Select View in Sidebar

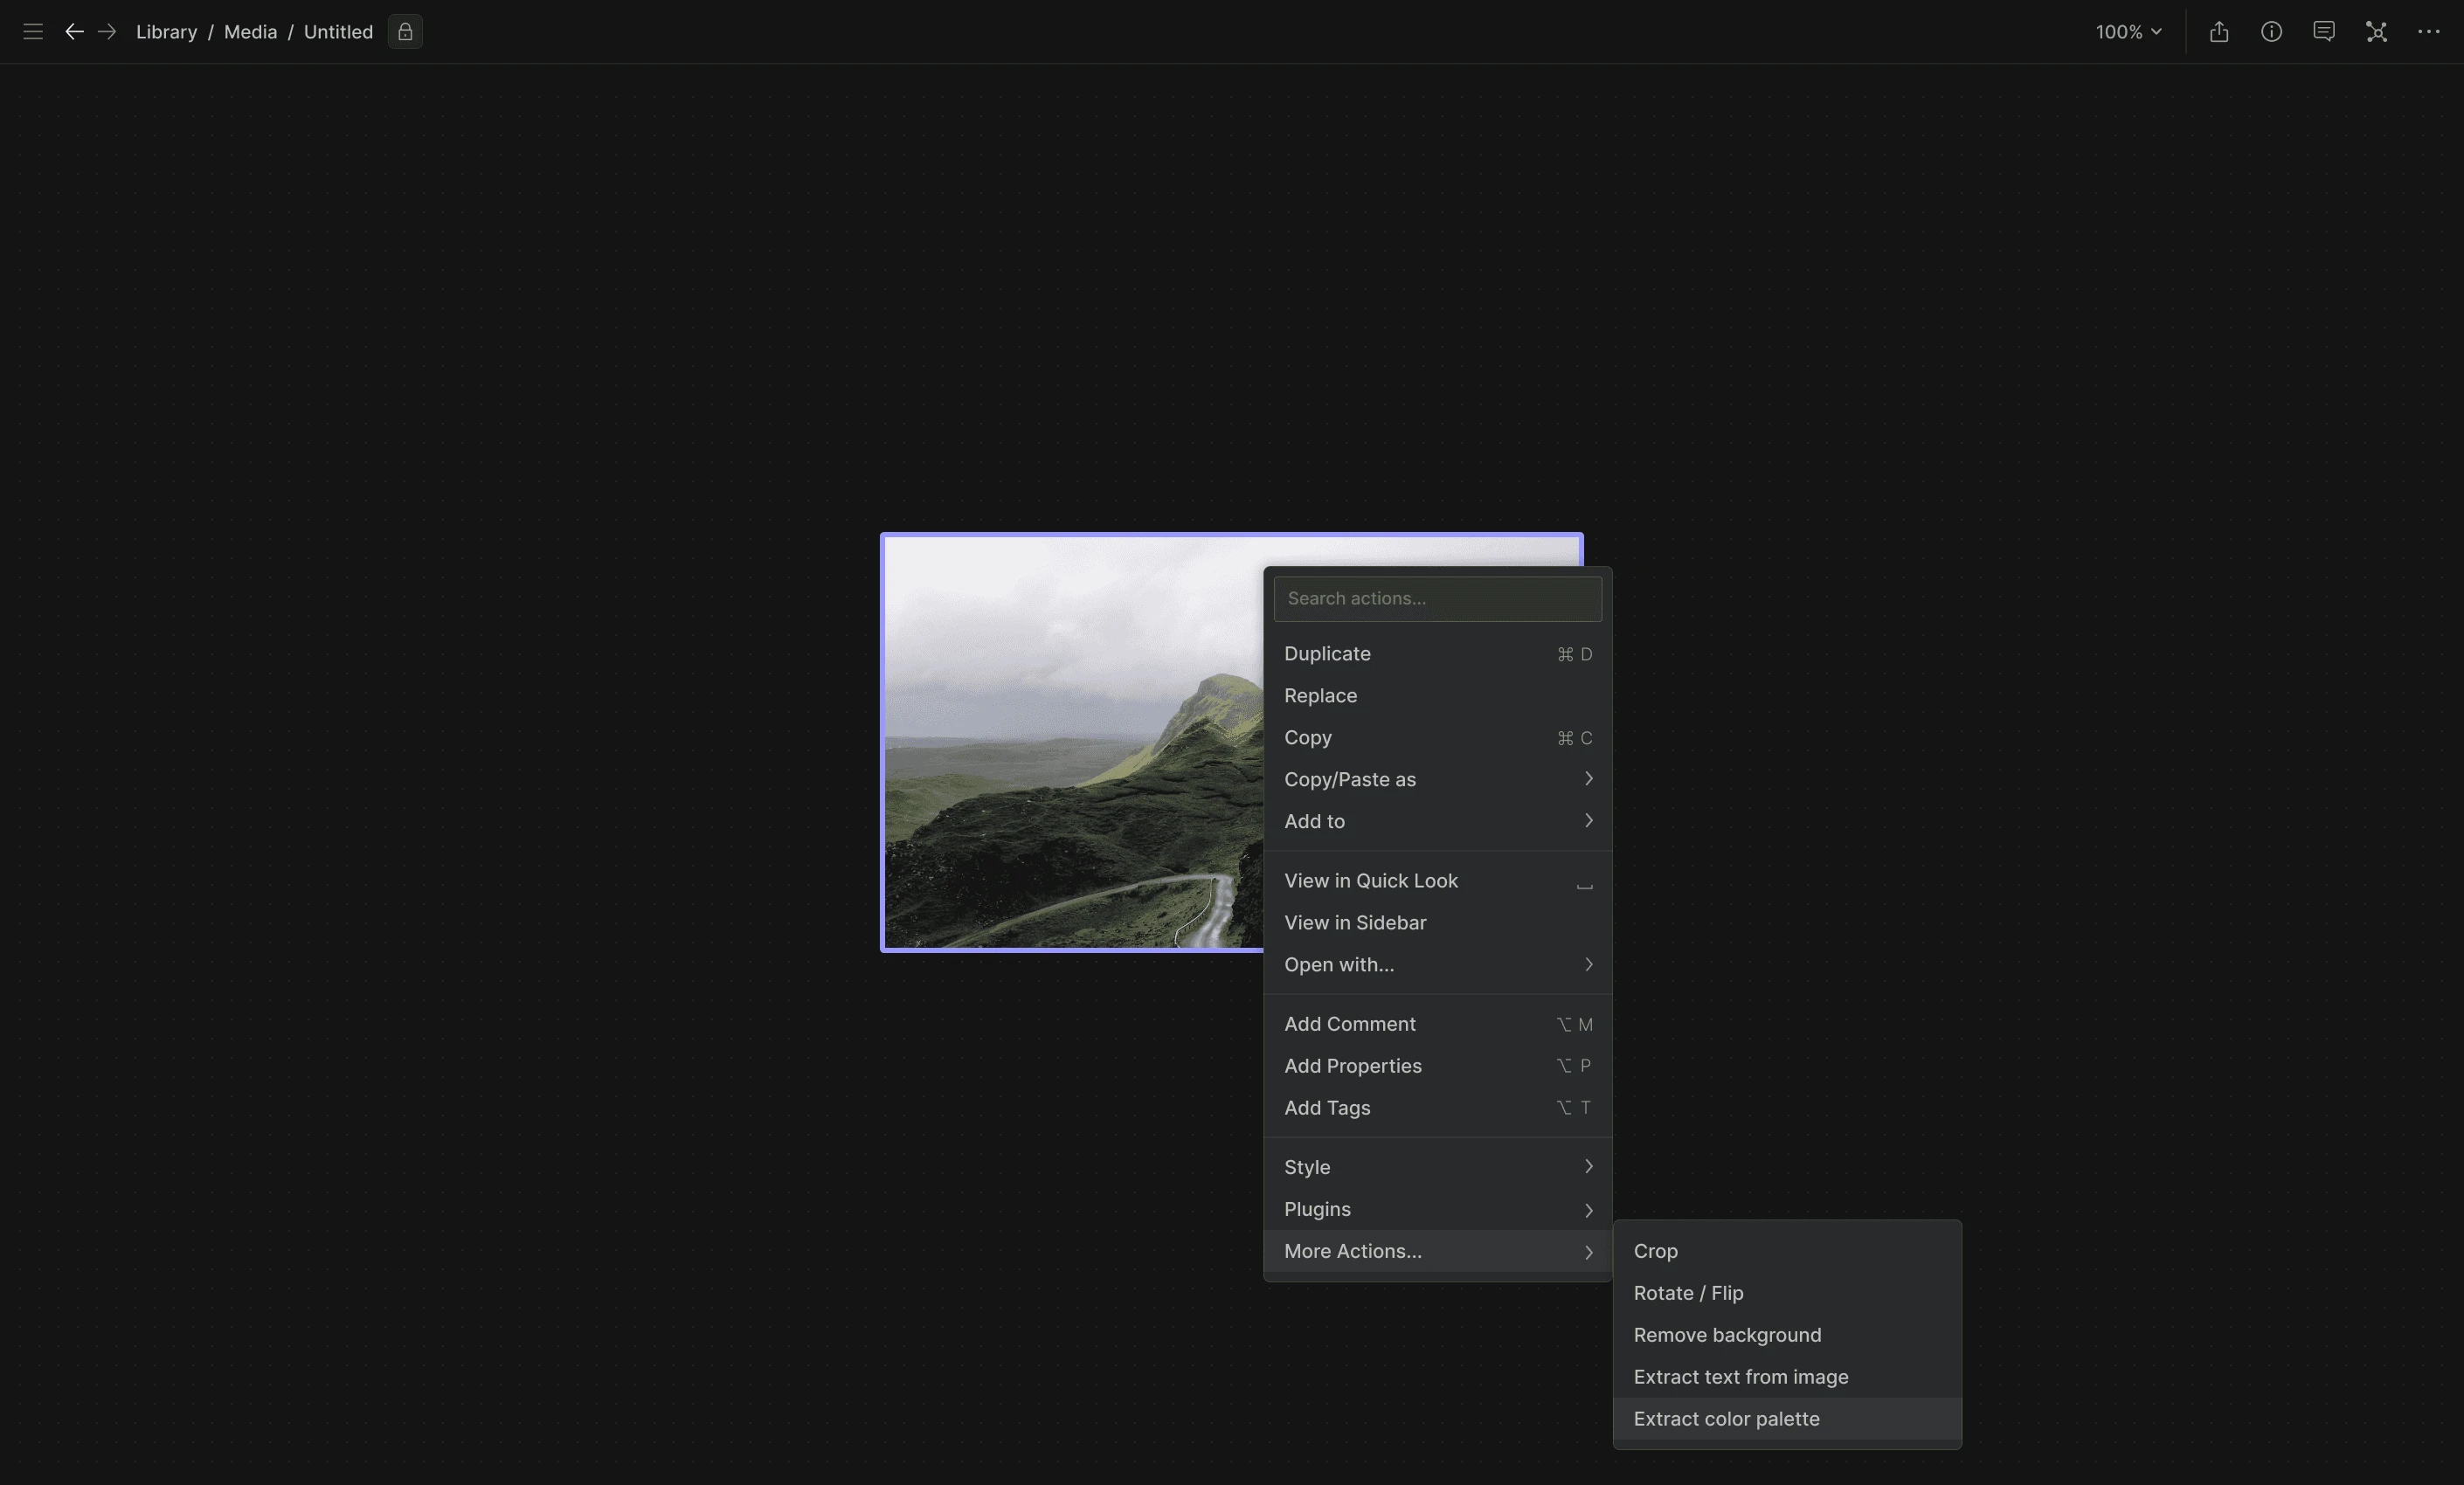[1437, 923]
